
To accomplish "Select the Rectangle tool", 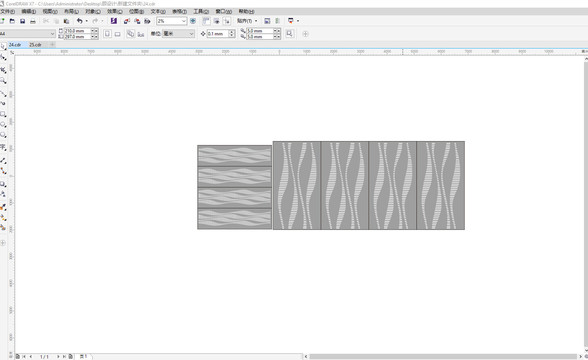I will click(3, 114).
